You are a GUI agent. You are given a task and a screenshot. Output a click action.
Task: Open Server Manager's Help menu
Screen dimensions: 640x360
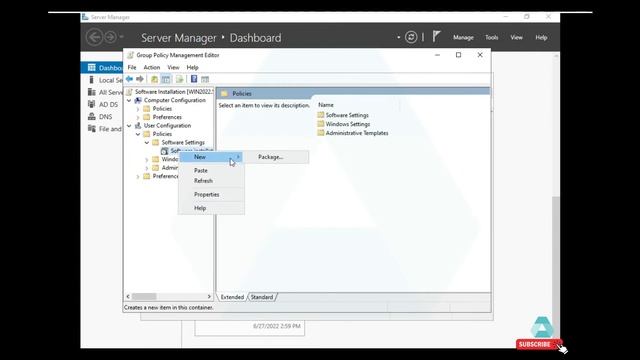click(x=541, y=37)
